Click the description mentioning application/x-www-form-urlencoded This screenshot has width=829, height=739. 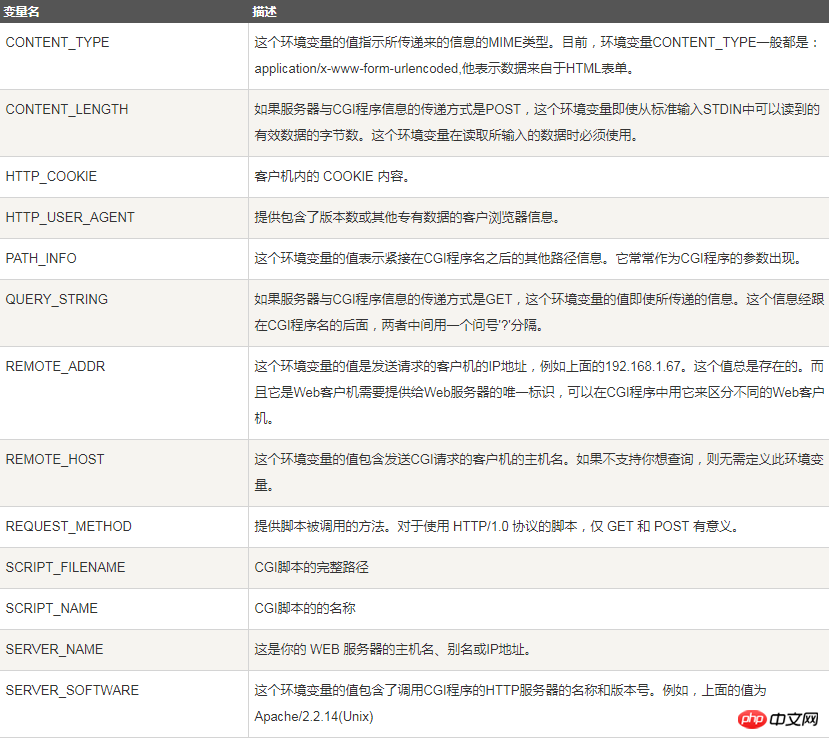tap(537, 56)
